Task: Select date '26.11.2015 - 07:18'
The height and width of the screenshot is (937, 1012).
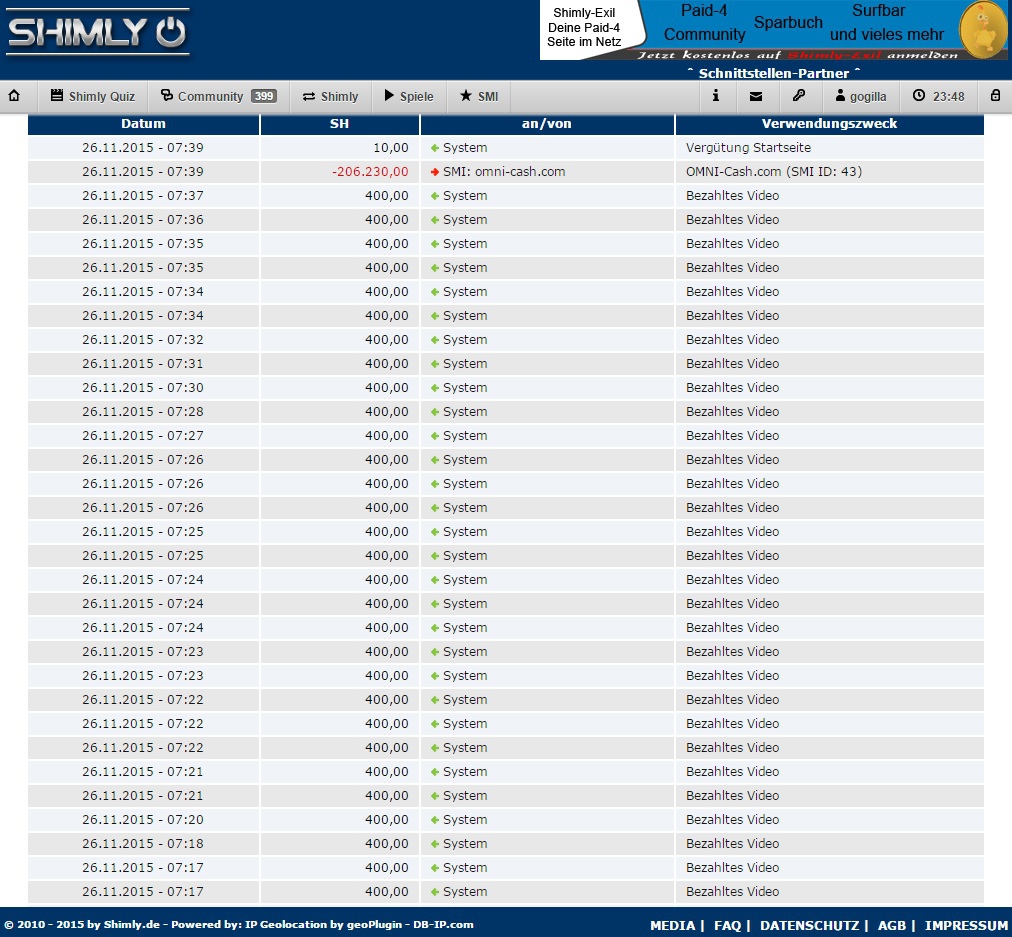Action: pos(143,843)
